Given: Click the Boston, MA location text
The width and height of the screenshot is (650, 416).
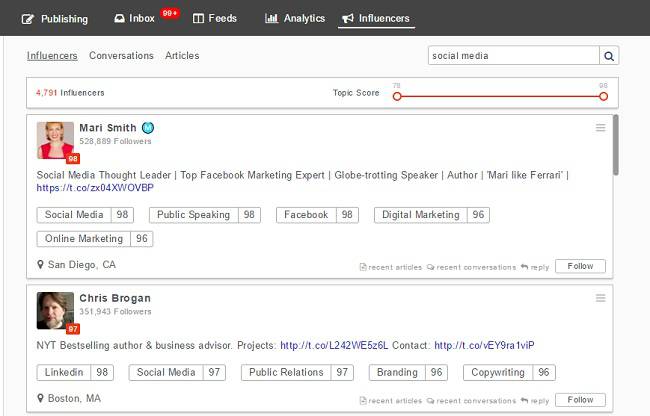Looking at the screenshot, I should 74,398.
